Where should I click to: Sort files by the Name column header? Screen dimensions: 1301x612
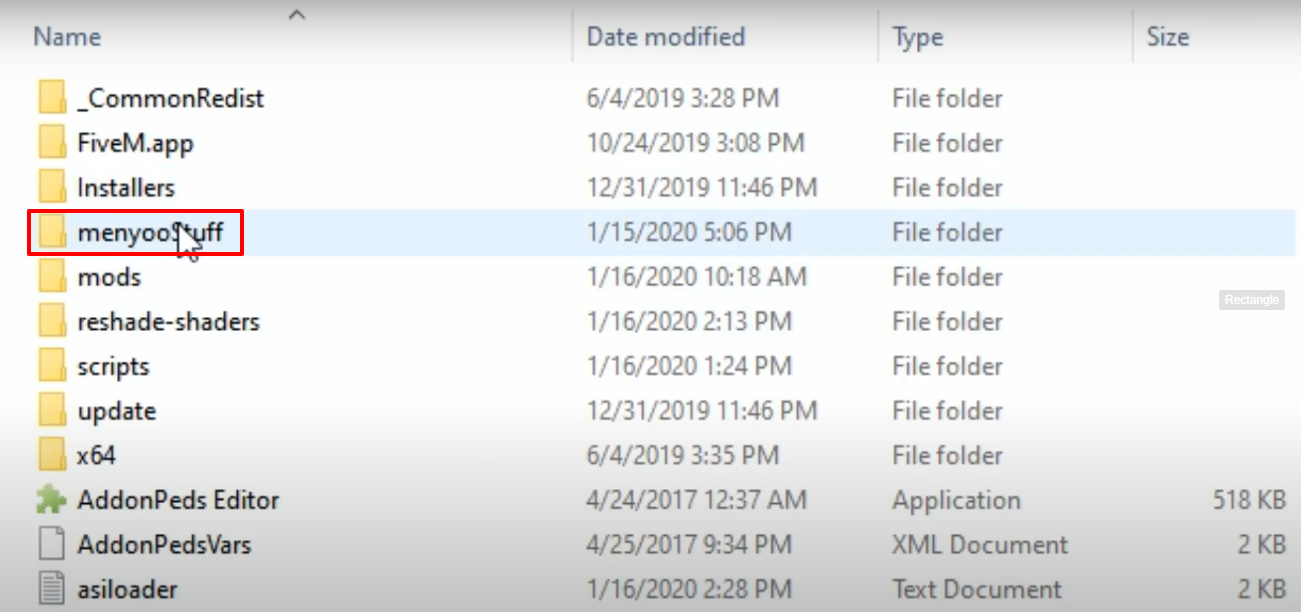pyautogui.click(x=68, y=37)
